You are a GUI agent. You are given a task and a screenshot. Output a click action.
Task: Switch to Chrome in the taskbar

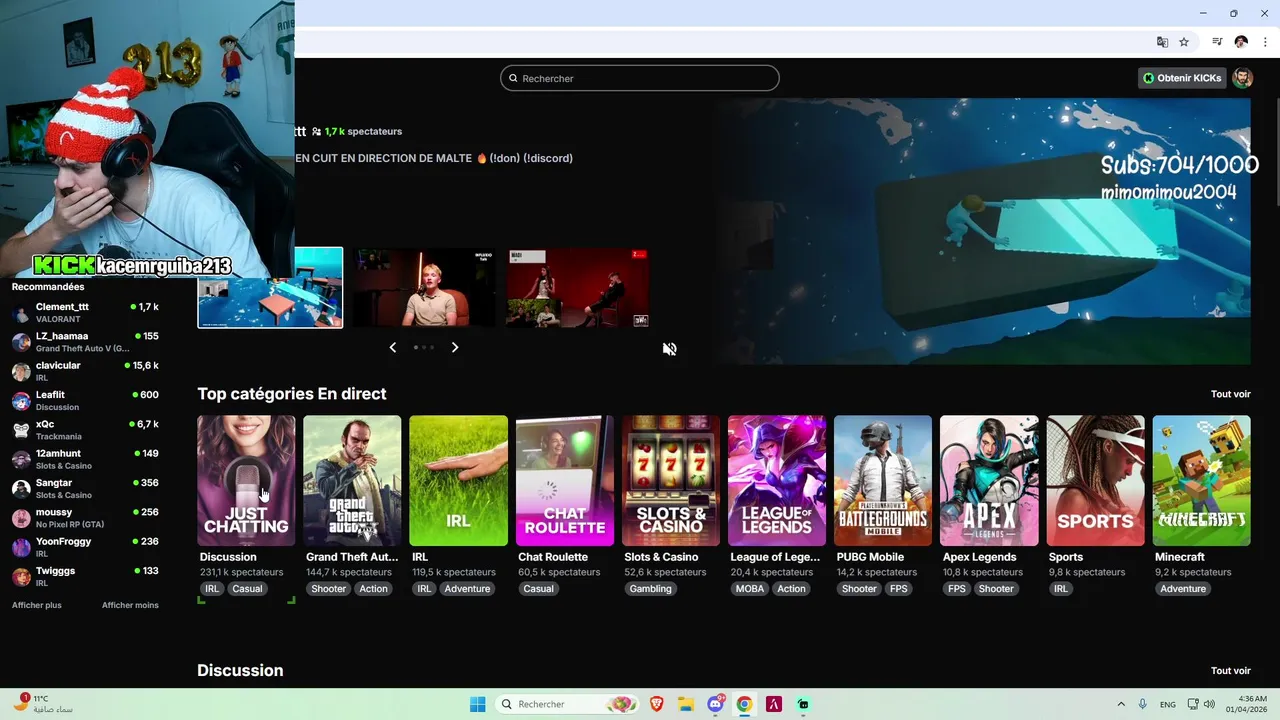tap(744, 704)
